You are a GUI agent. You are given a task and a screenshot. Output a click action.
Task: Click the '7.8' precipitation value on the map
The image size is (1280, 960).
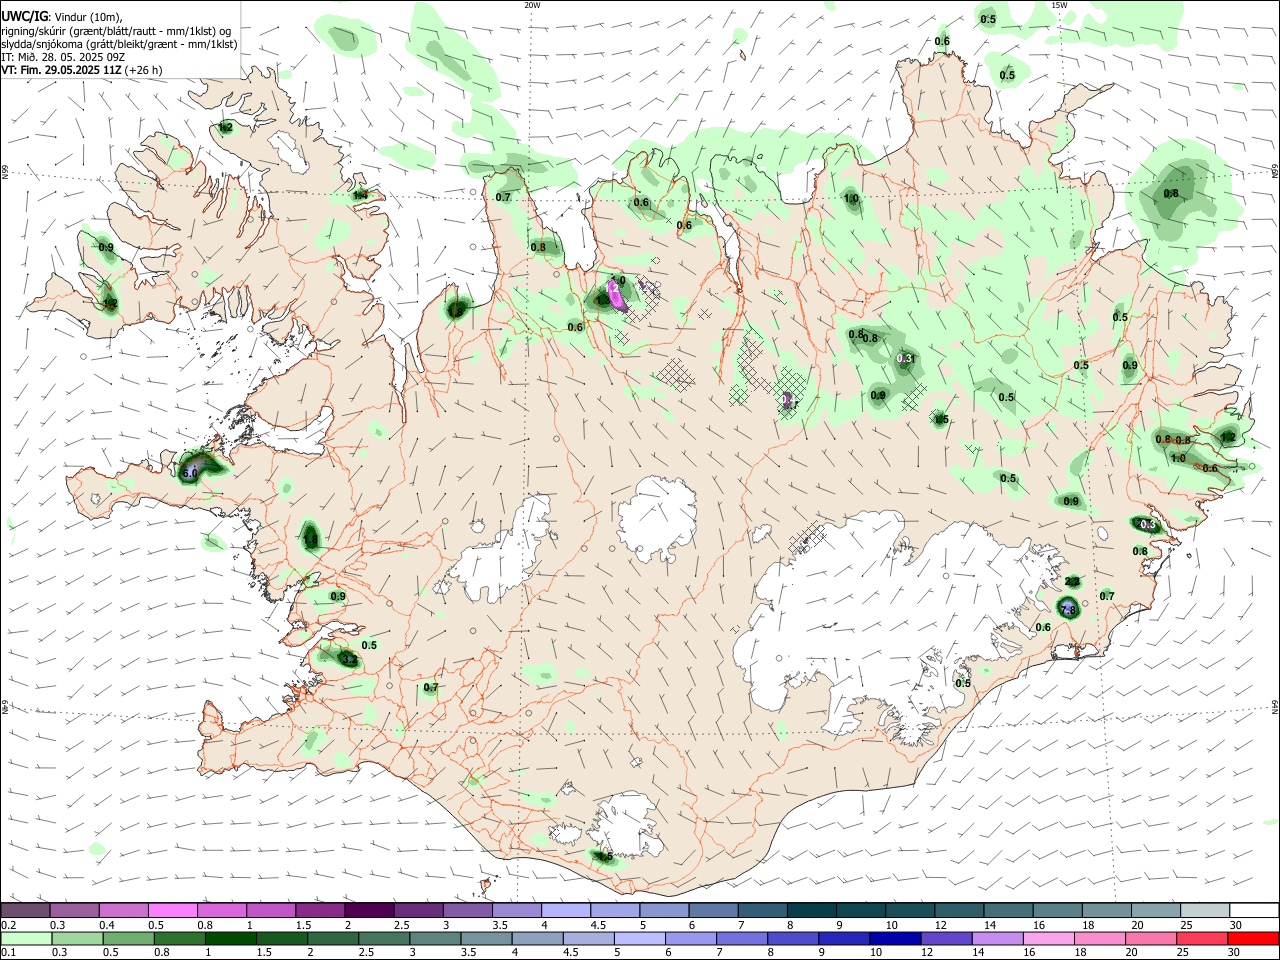click(x=1067, y=609)
